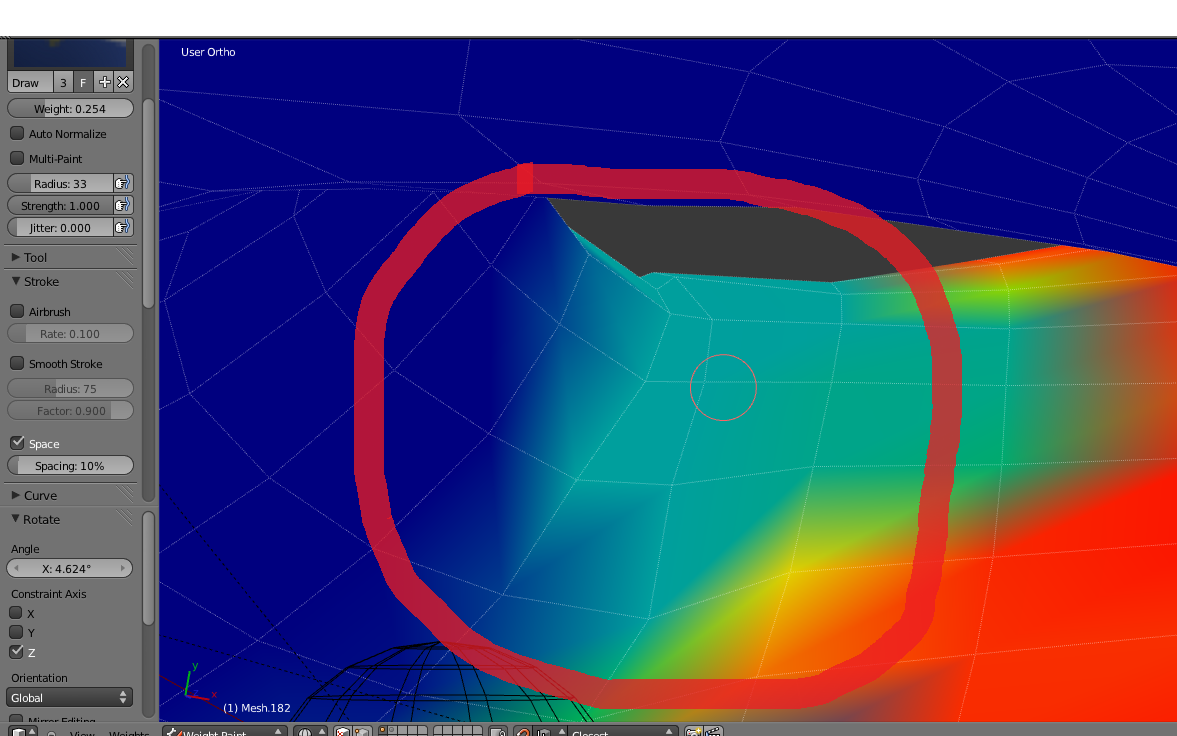Viewport: 1177px width, 736px height.
Task: Adjust the brush Radius 33 slider
Action: point(60,183)
